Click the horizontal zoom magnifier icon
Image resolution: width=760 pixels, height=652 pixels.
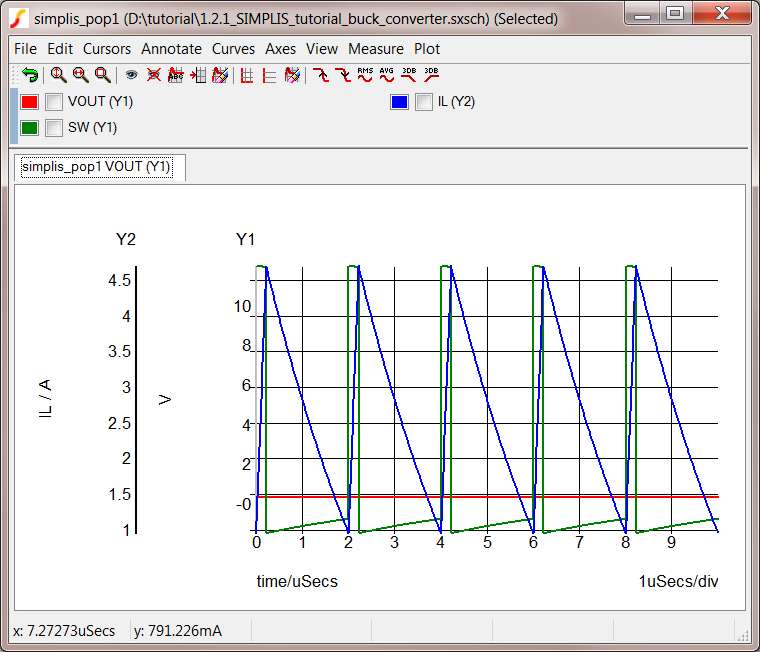pyautogui.click(x=80, y=75)
